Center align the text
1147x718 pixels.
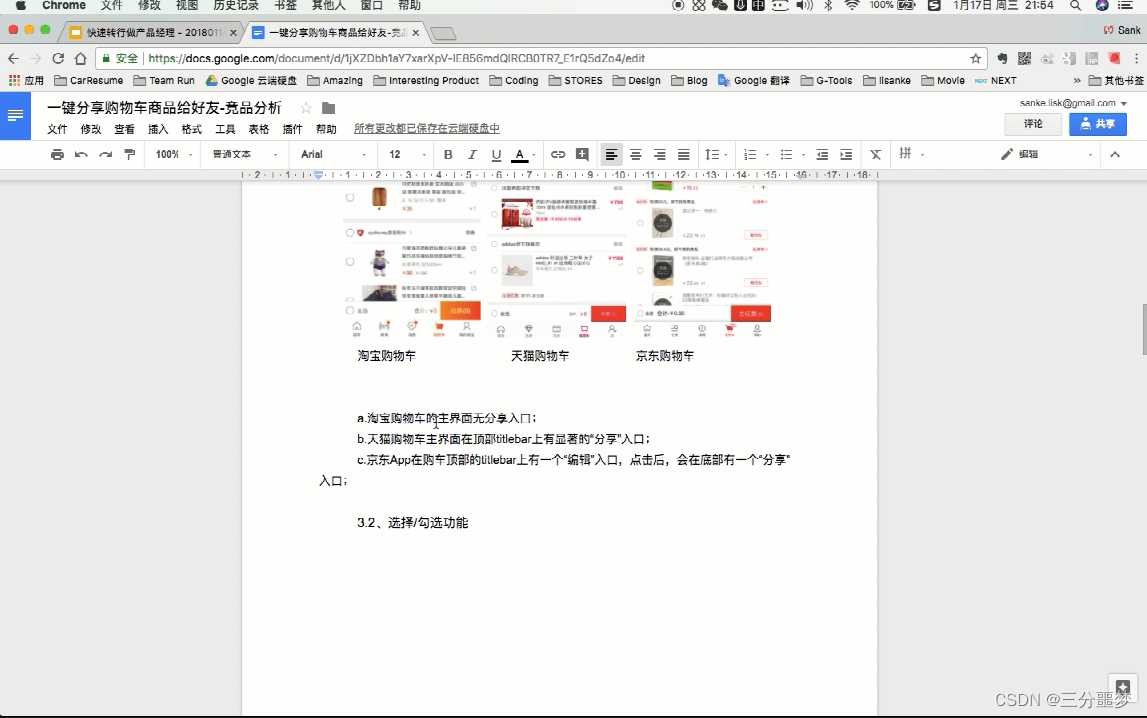(x=635, y=154)
